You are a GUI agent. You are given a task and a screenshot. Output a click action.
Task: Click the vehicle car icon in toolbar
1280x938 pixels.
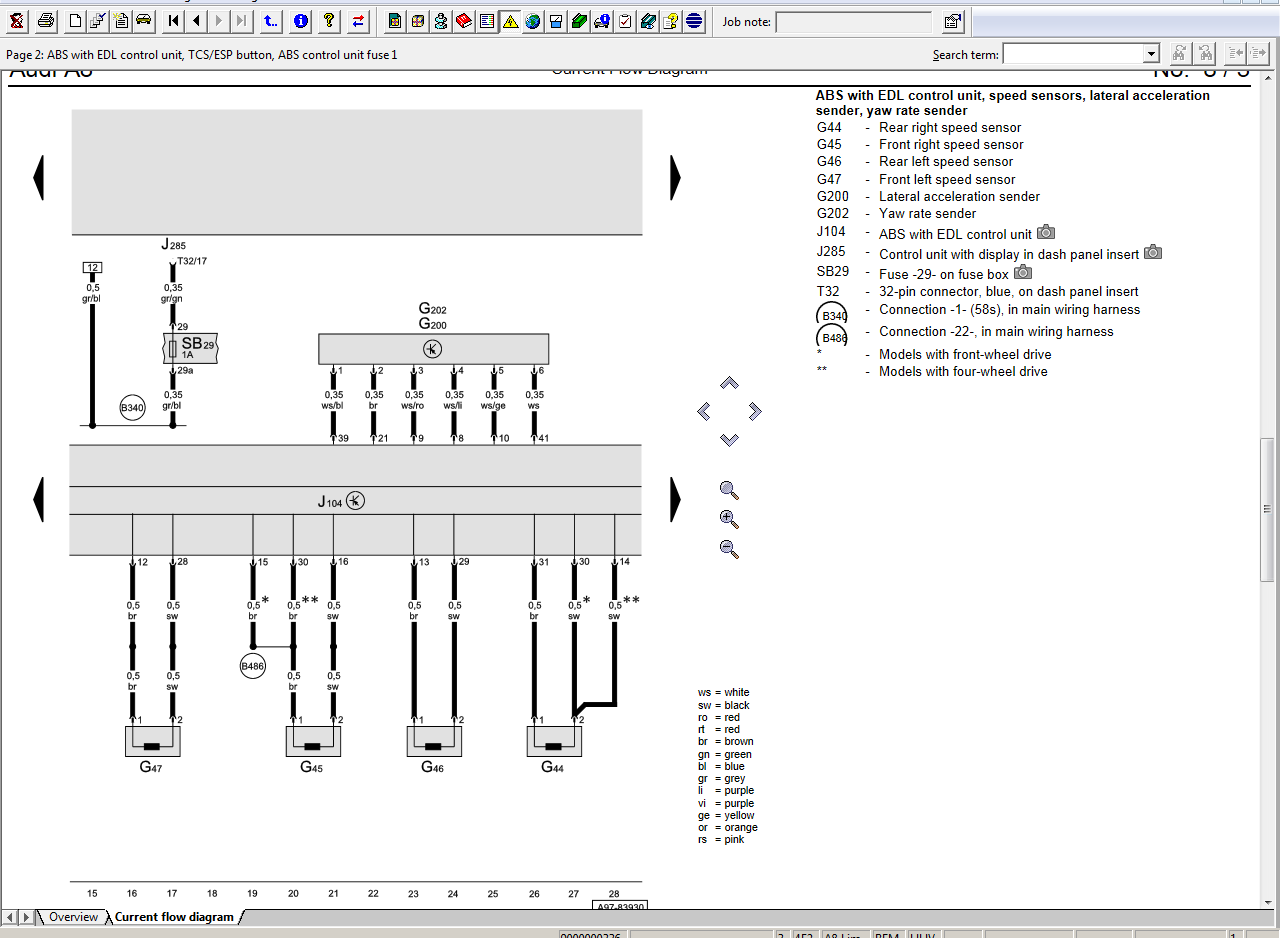click(142, 20)
